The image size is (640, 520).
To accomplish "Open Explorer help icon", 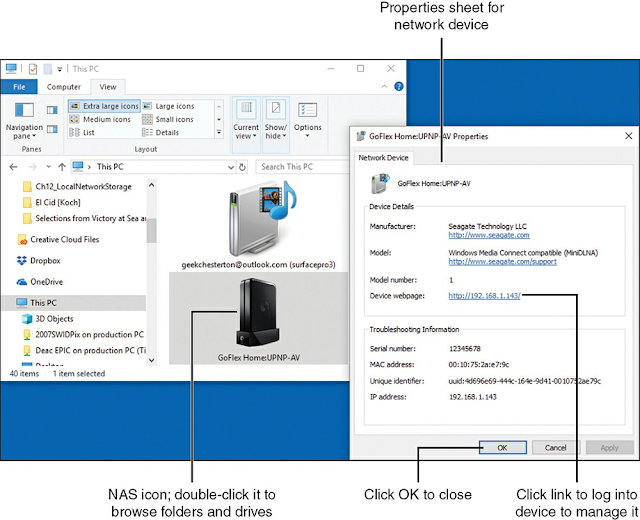I will [399, 87].
